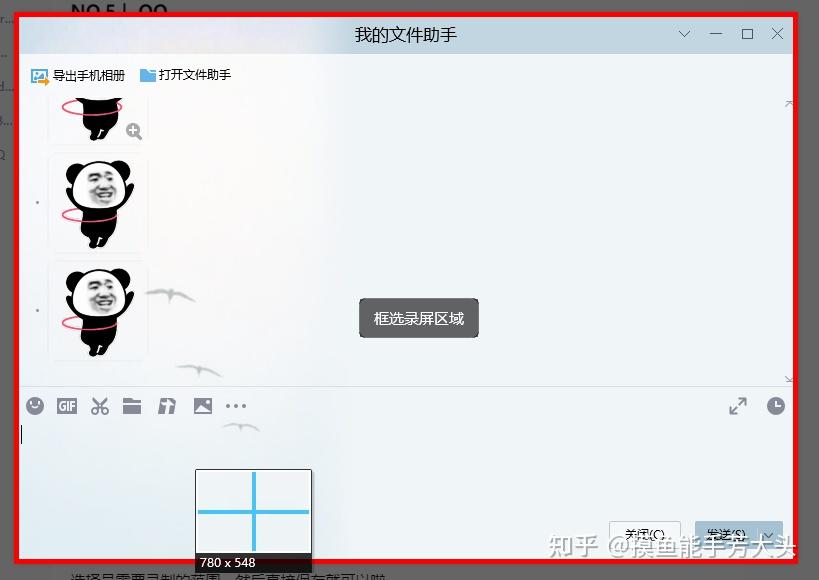Open the GIF sticker panel

tap(67, 406)
